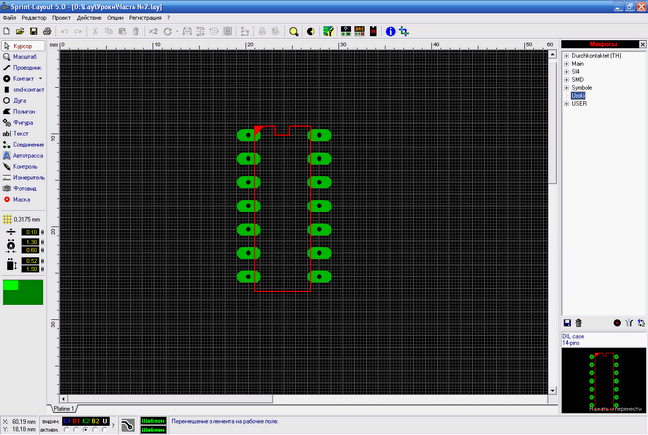This screenshot has height=435, width=648.
Task: Click the red M macro toolbar icon
Action: (373, 31)
